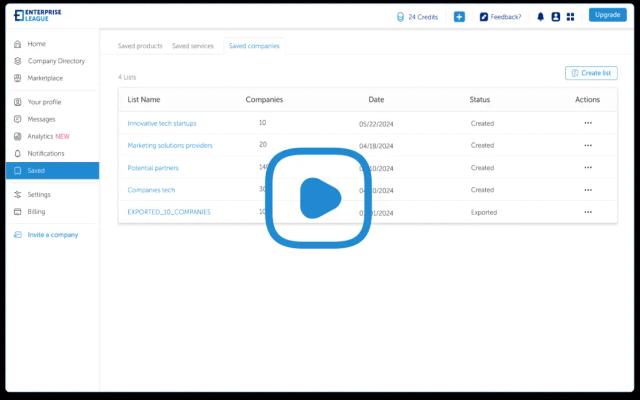Open the Potential partners list link
640x400 pixels.
(153, 168)
